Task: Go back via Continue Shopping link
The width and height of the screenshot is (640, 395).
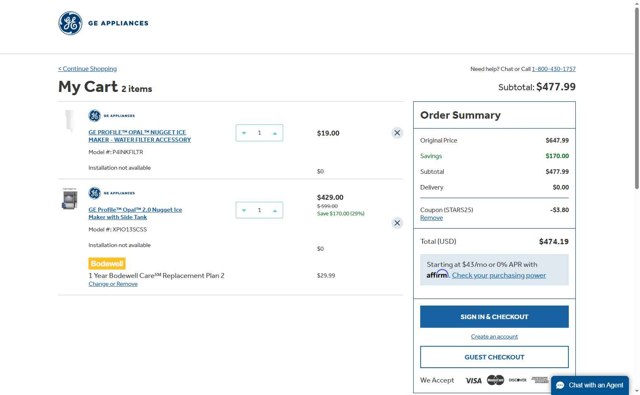Action: [87, 69]
